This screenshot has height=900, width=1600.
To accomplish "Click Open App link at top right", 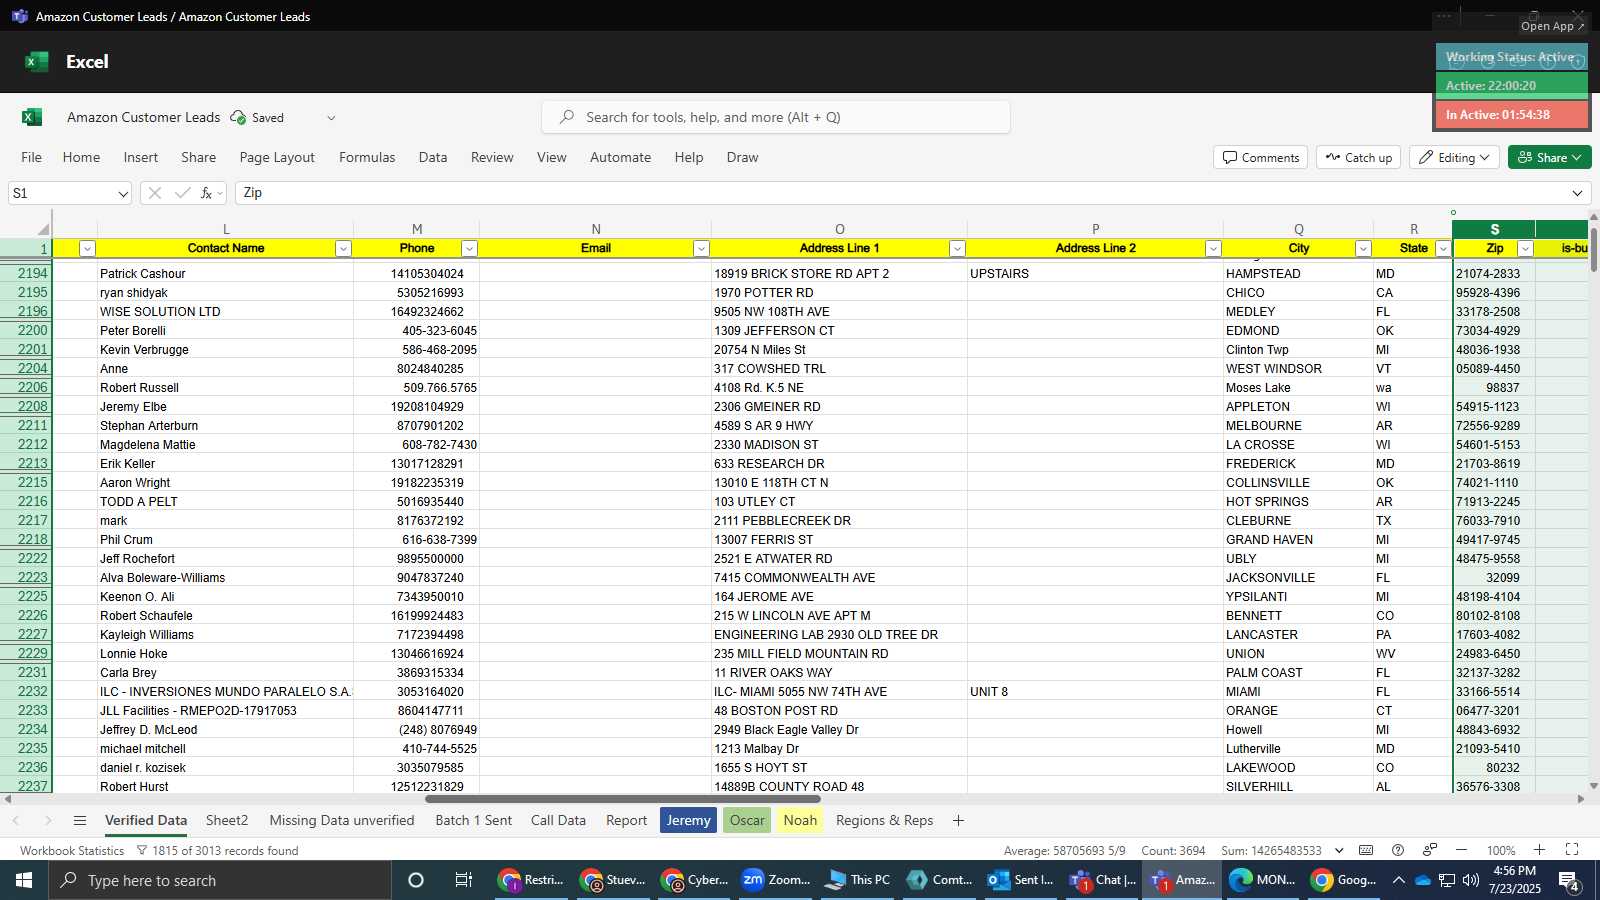I will click(1552, 26).
